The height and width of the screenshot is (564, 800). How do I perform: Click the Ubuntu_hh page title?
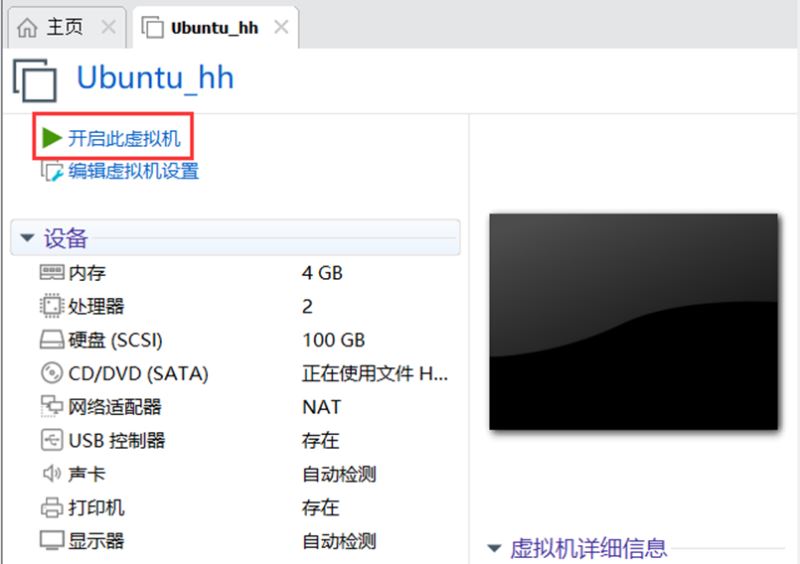pyautogui.click(x=155, y=78)
